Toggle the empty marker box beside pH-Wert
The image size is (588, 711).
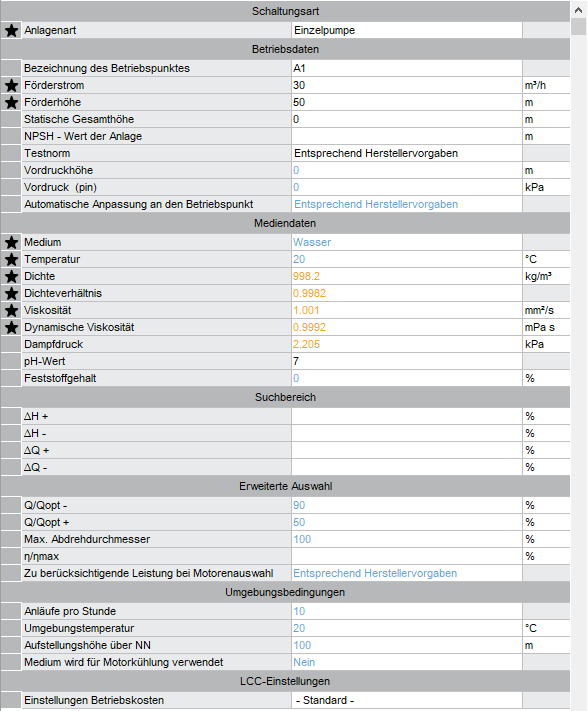click(11, 361)
